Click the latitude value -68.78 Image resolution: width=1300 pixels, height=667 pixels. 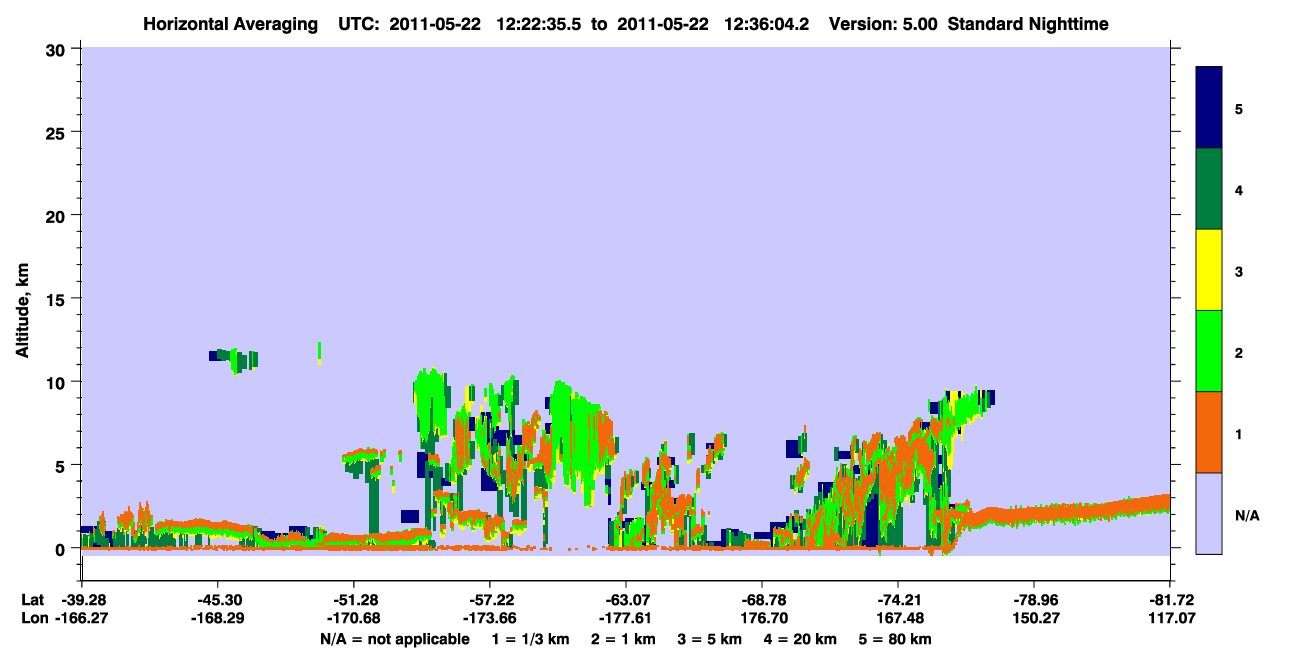tap(762, 600)
